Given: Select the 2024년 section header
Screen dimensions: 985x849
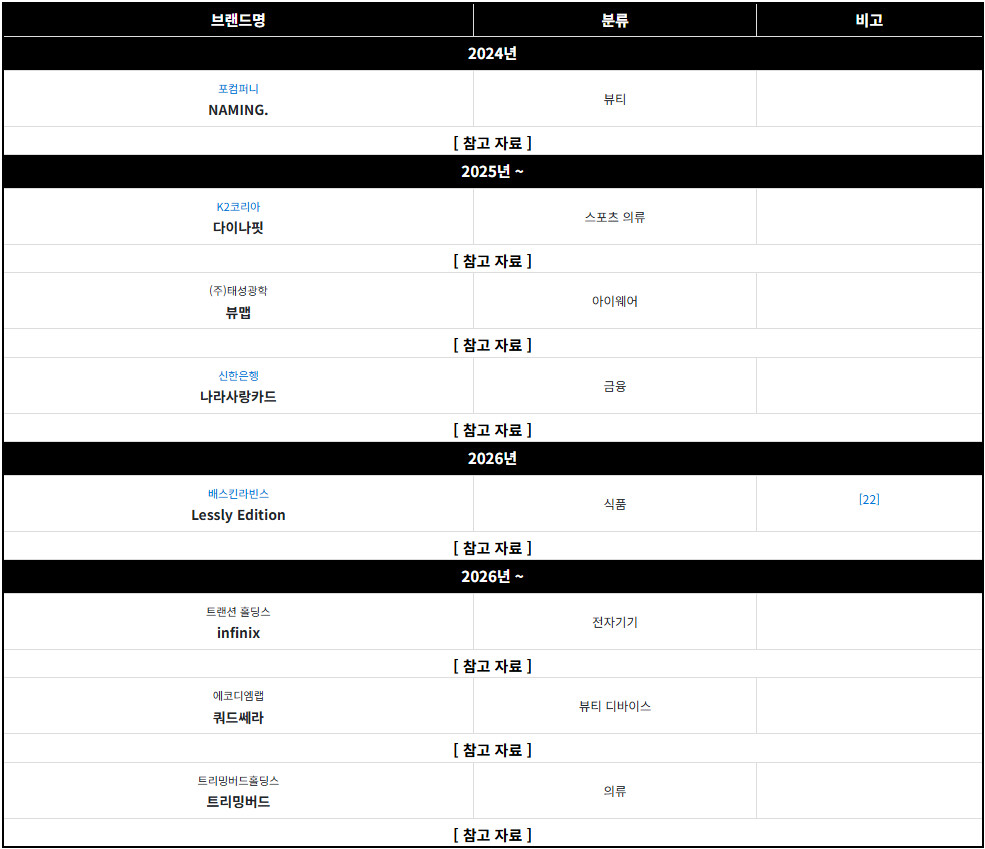Looking at the screenshot, I should point(492,53).
